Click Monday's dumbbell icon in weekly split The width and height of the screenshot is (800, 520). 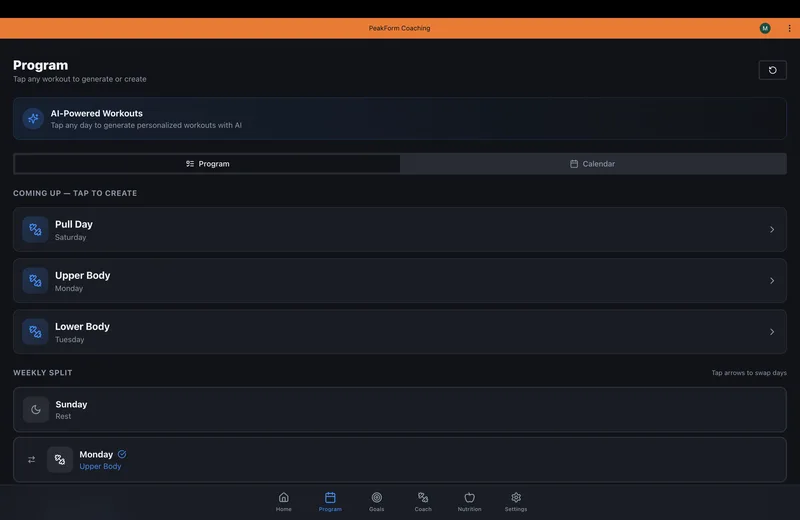(x=60, y=459)
